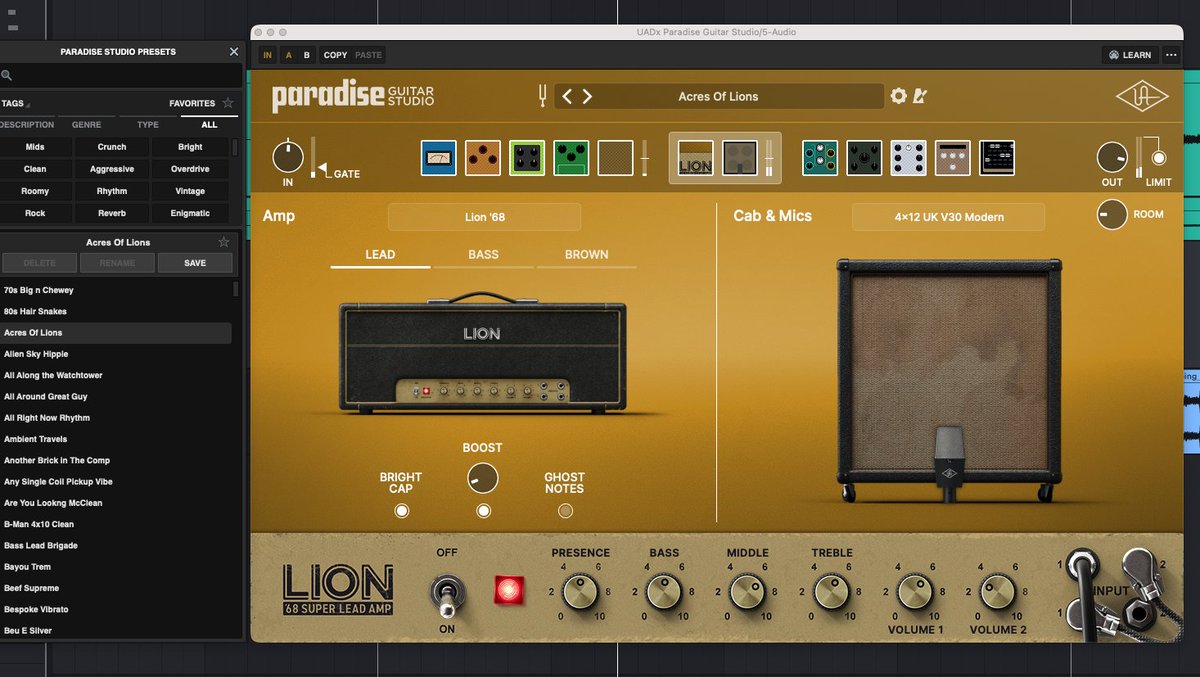Click the red amp power lamp
1200x677 pixels.
point(510,590)
